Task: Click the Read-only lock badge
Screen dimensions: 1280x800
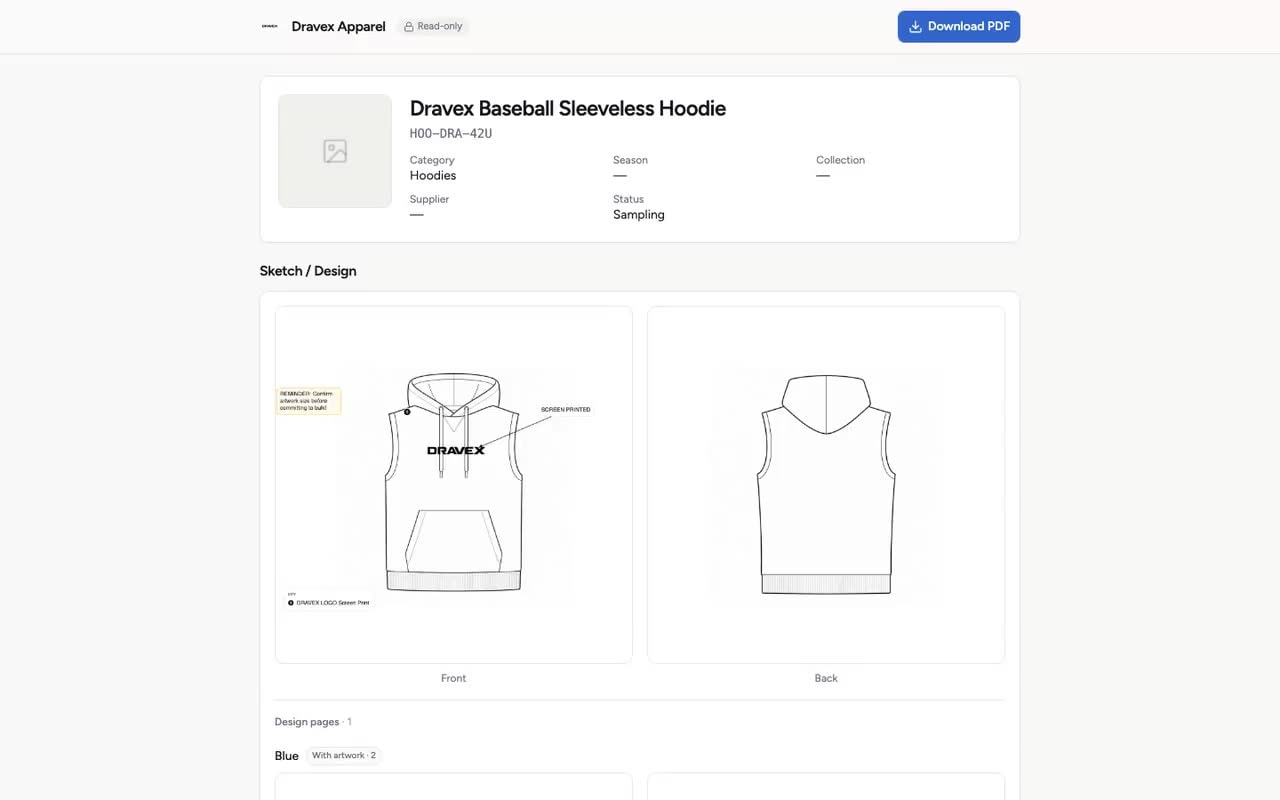Action: click(433, 26)
